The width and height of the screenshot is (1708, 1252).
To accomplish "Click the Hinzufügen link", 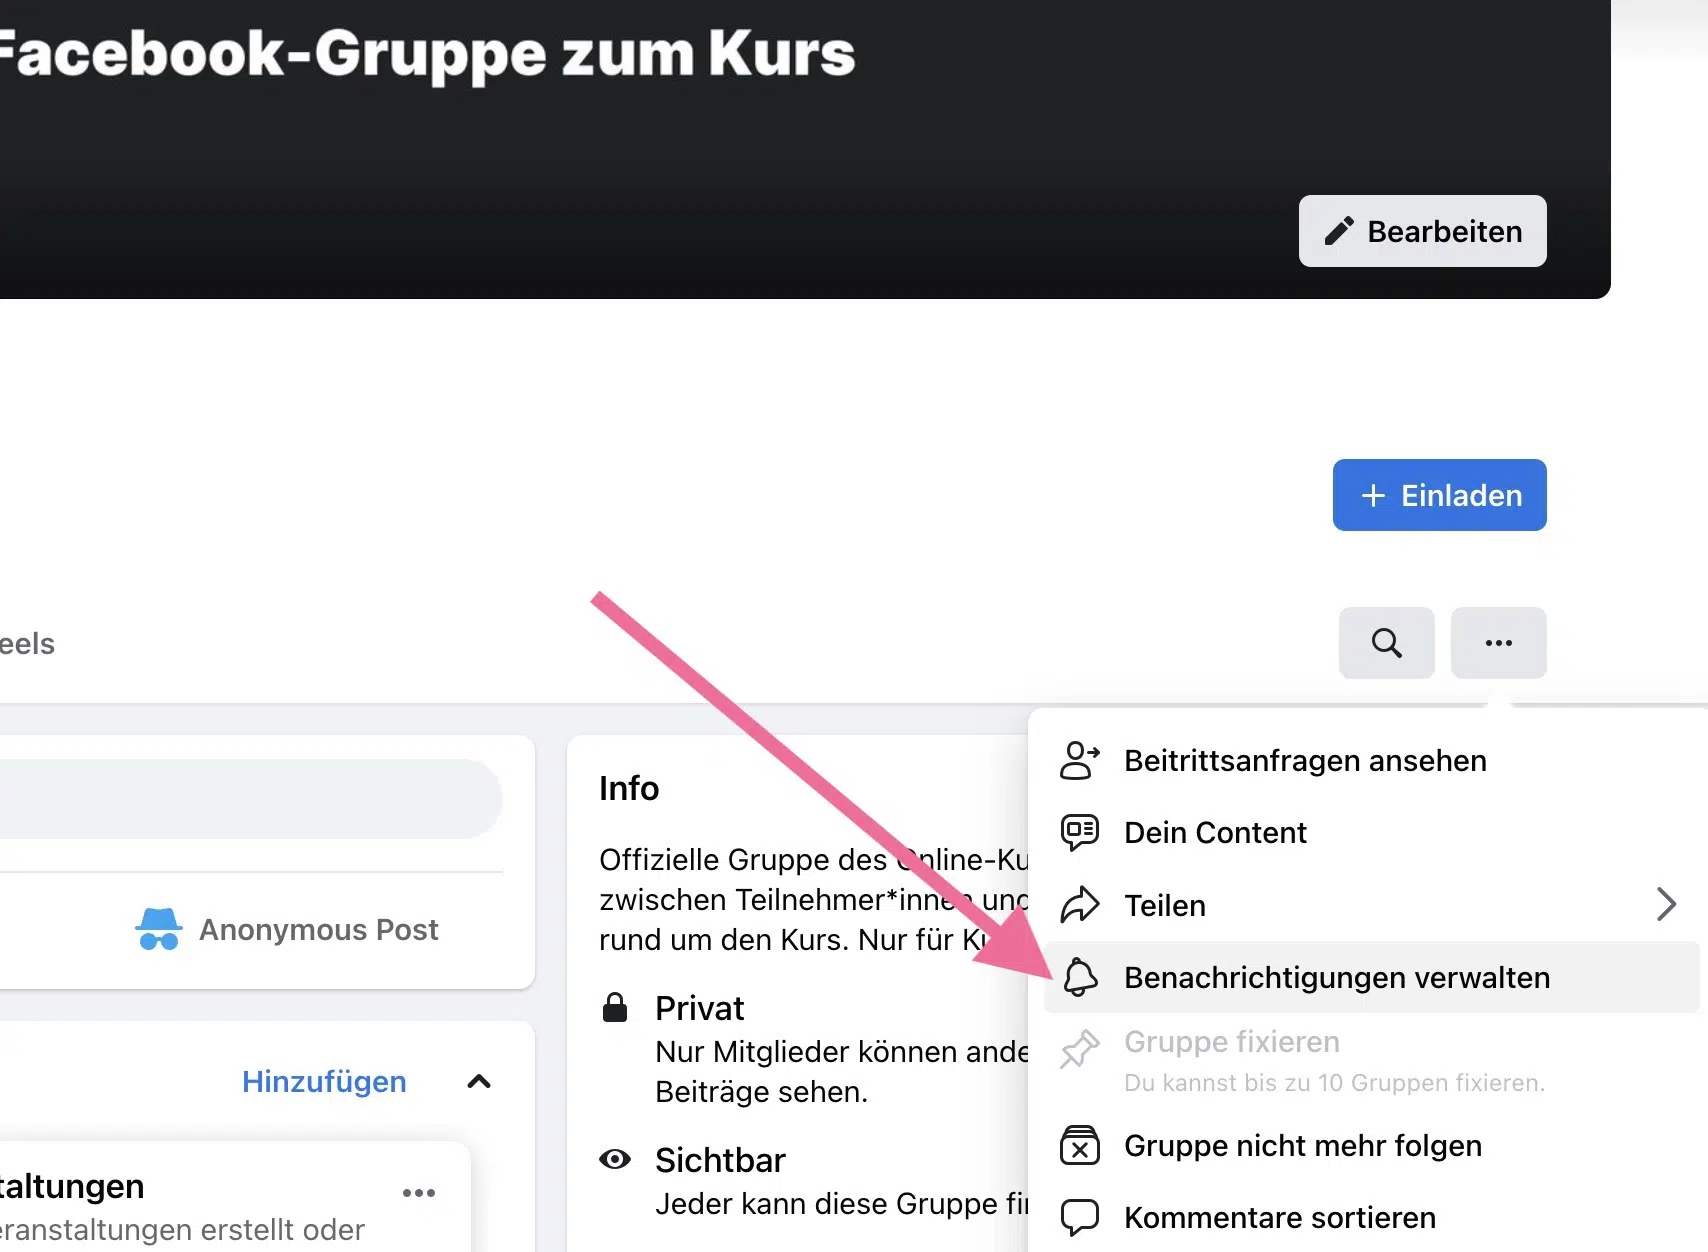I will click(x=324, y=1081).
